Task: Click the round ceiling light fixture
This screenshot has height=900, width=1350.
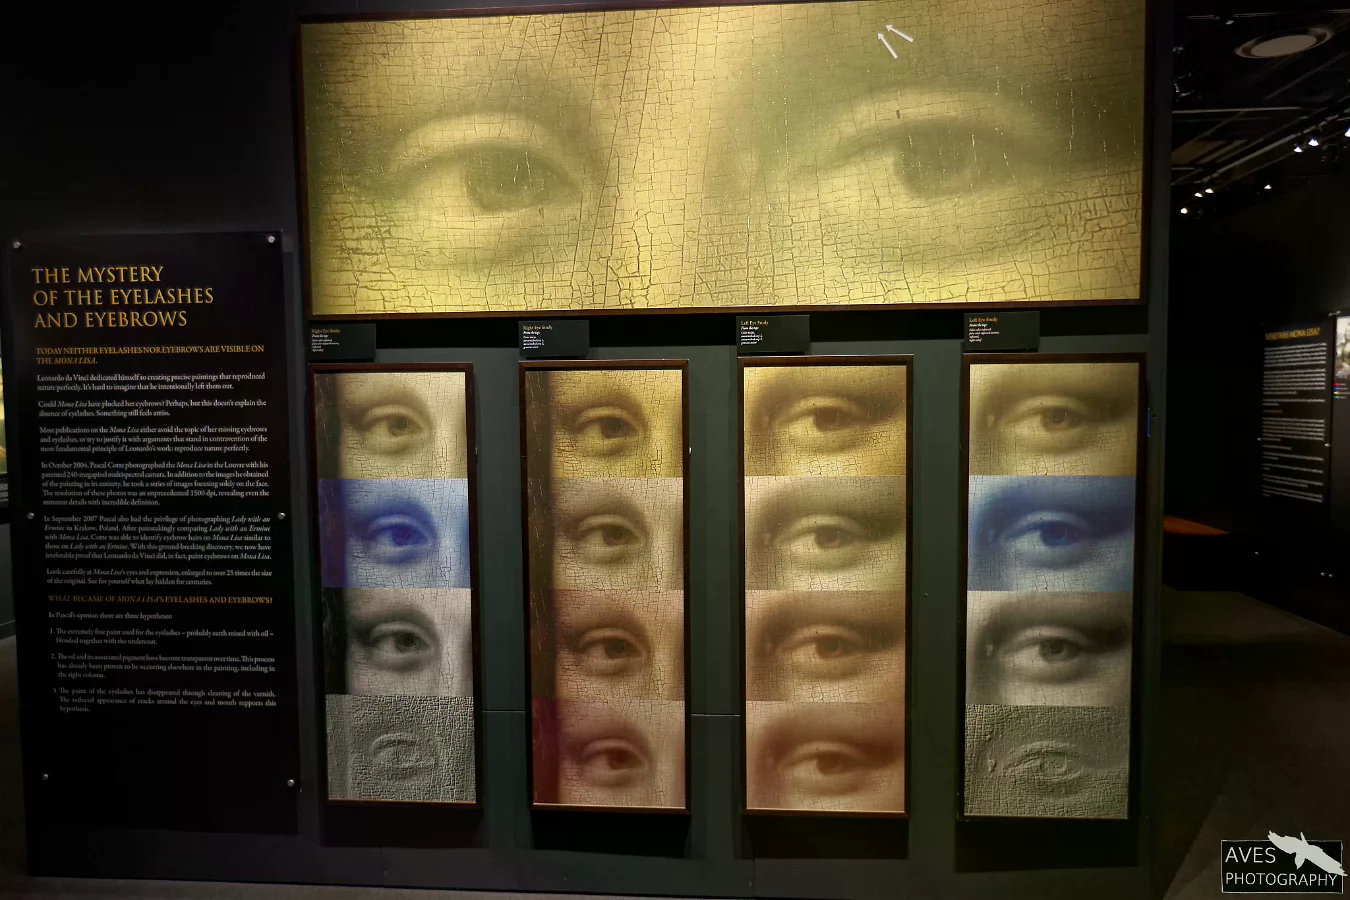Action: 1283,43
